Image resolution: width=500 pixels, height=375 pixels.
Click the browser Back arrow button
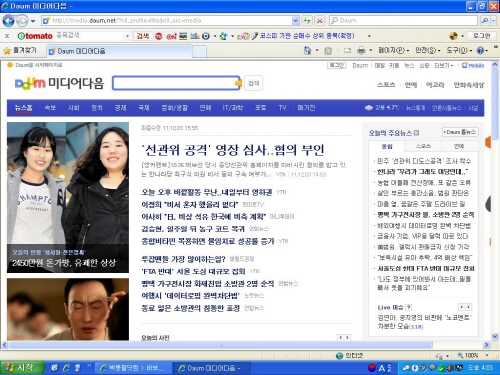click(x=8, y=21)
